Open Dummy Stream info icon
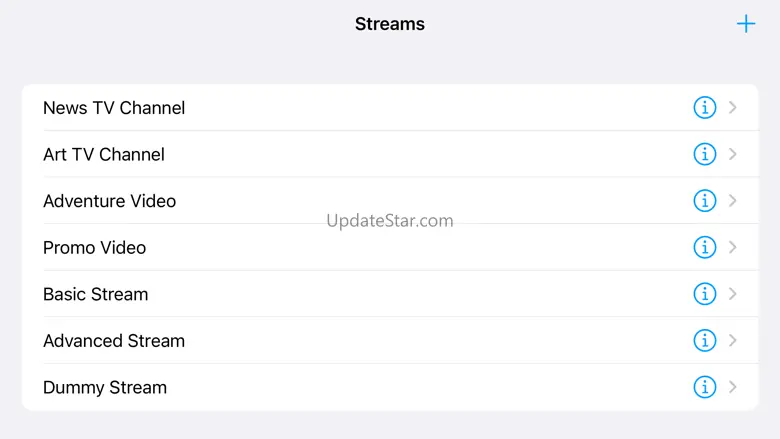This screenshot has width=780, height=439. coord(704,387)
